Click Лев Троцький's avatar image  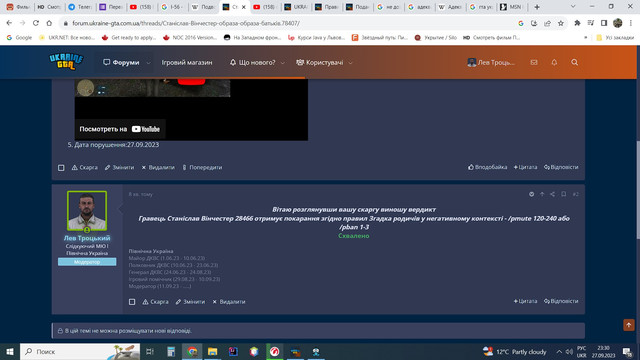[x=87, y=211]
